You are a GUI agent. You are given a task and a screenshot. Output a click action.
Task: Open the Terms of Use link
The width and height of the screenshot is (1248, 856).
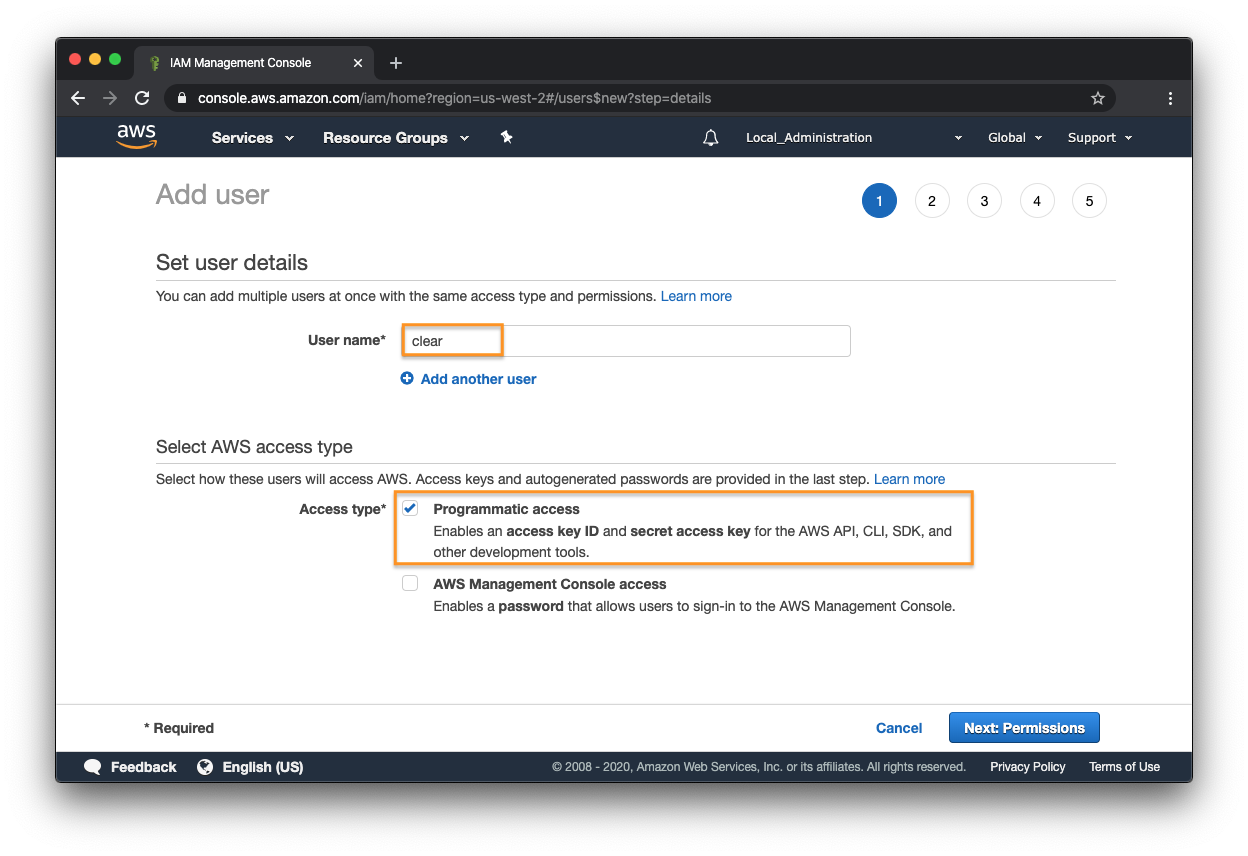[1124, 767]
